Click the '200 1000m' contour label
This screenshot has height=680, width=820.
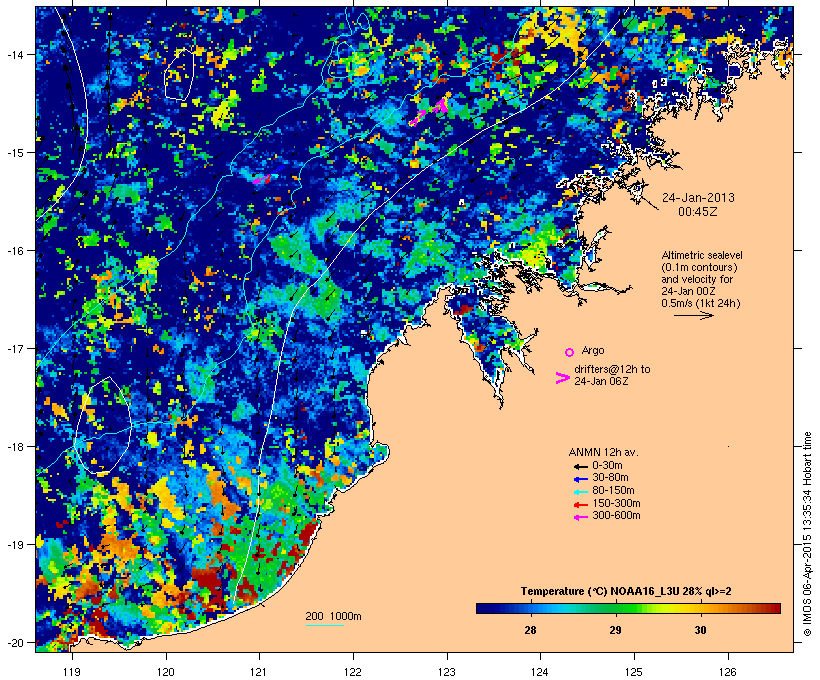(x=333, y=616)
